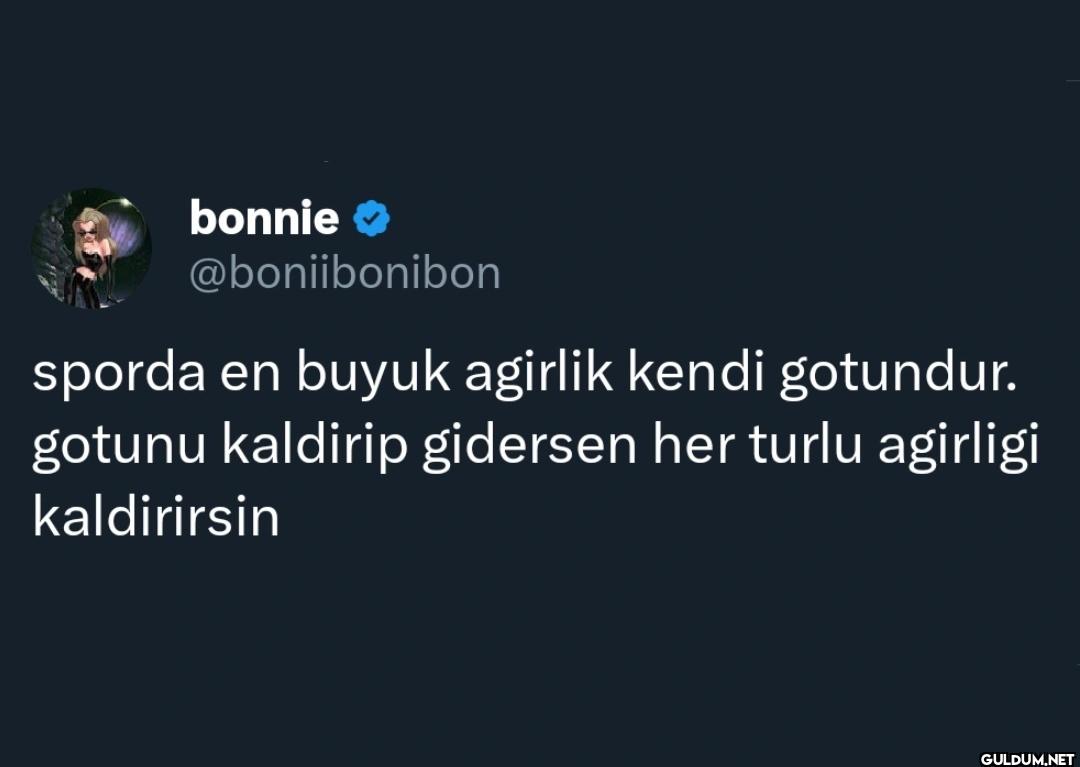Open bonnie's profile picture avatar
Screen dimensions: 1080x767
[x=91, y=248]
